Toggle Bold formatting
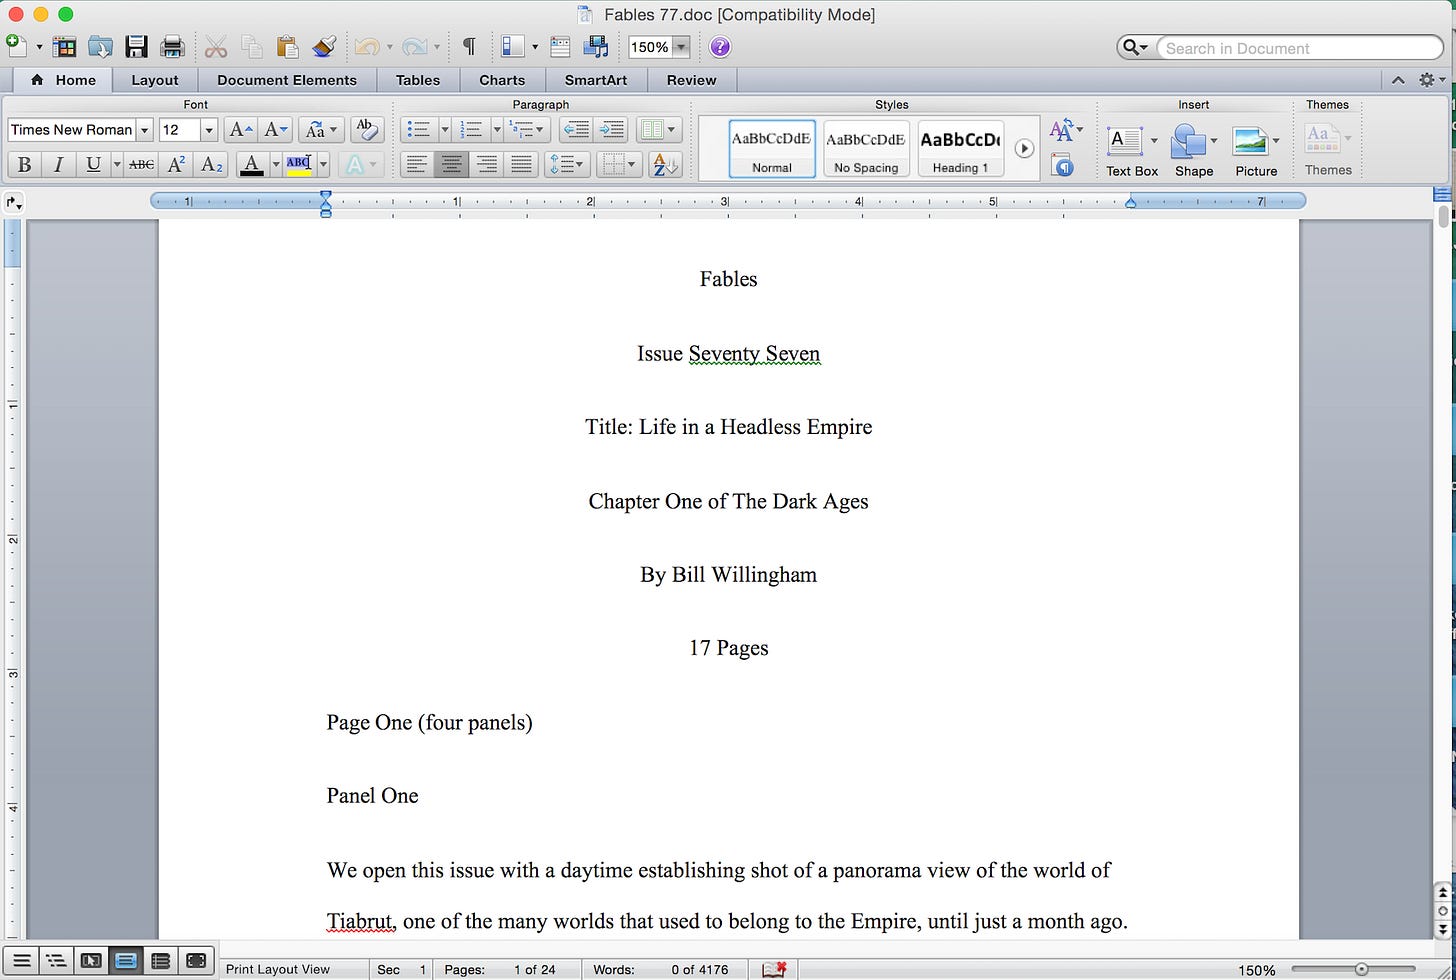The height and width of the screenshot is (980, 1456). point(25,165)
